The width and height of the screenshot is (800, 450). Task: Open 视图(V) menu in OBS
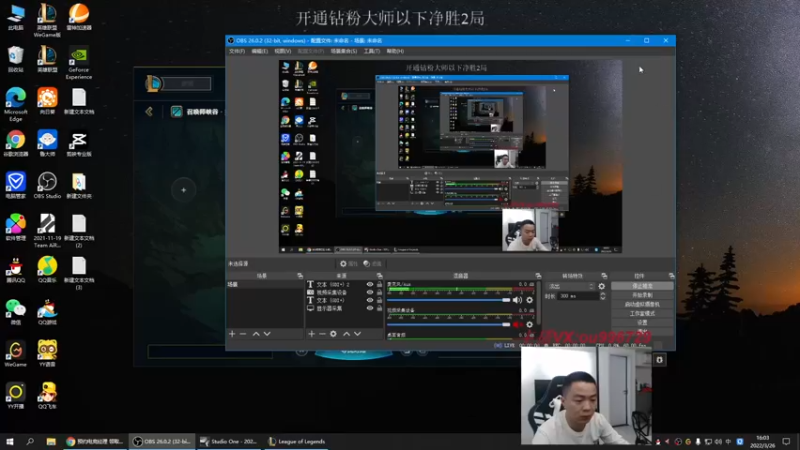(283, 51)
